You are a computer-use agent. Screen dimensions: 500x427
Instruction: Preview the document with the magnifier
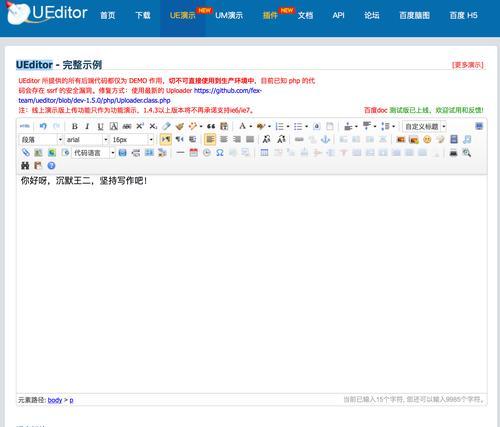point(467,153)
